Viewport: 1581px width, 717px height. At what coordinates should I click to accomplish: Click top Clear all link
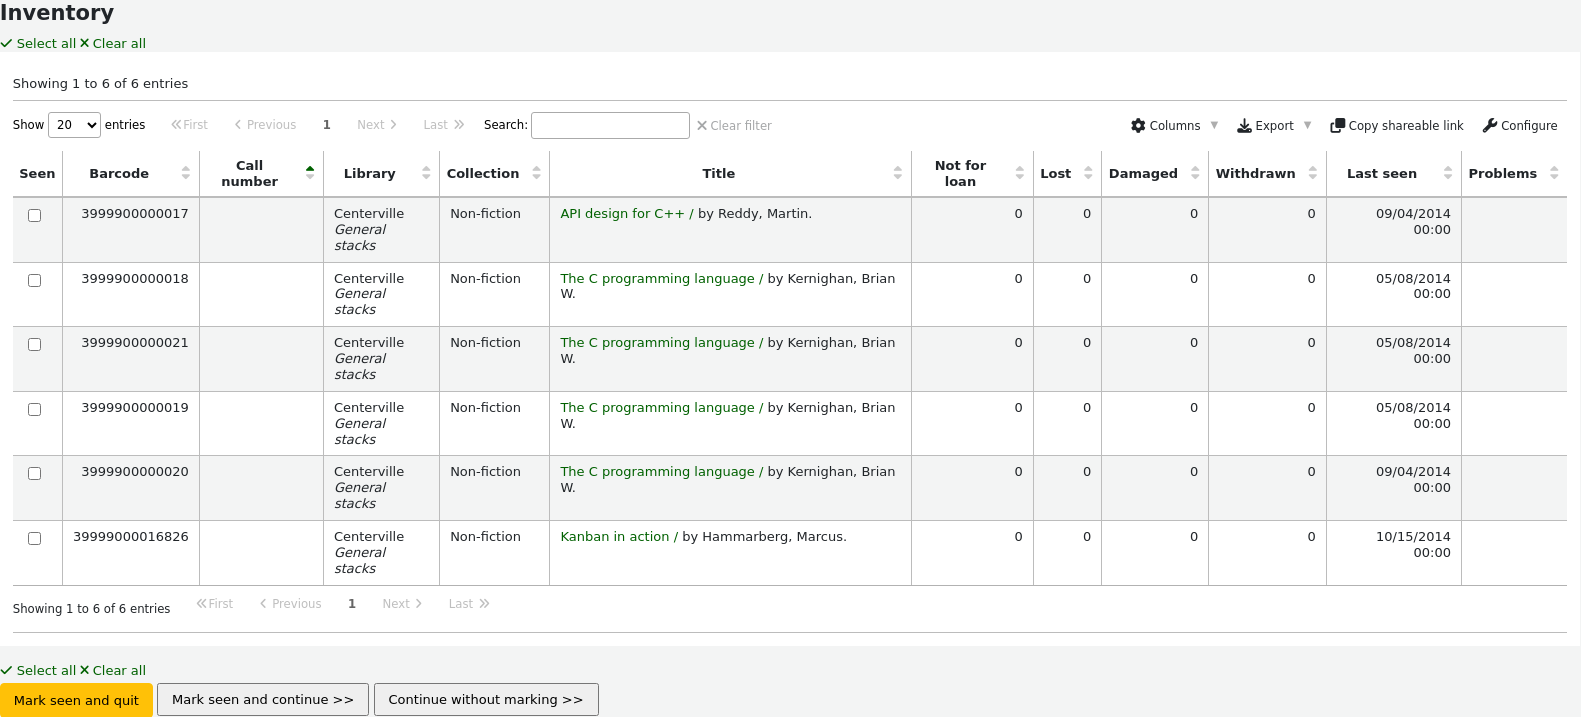(113, 44)
